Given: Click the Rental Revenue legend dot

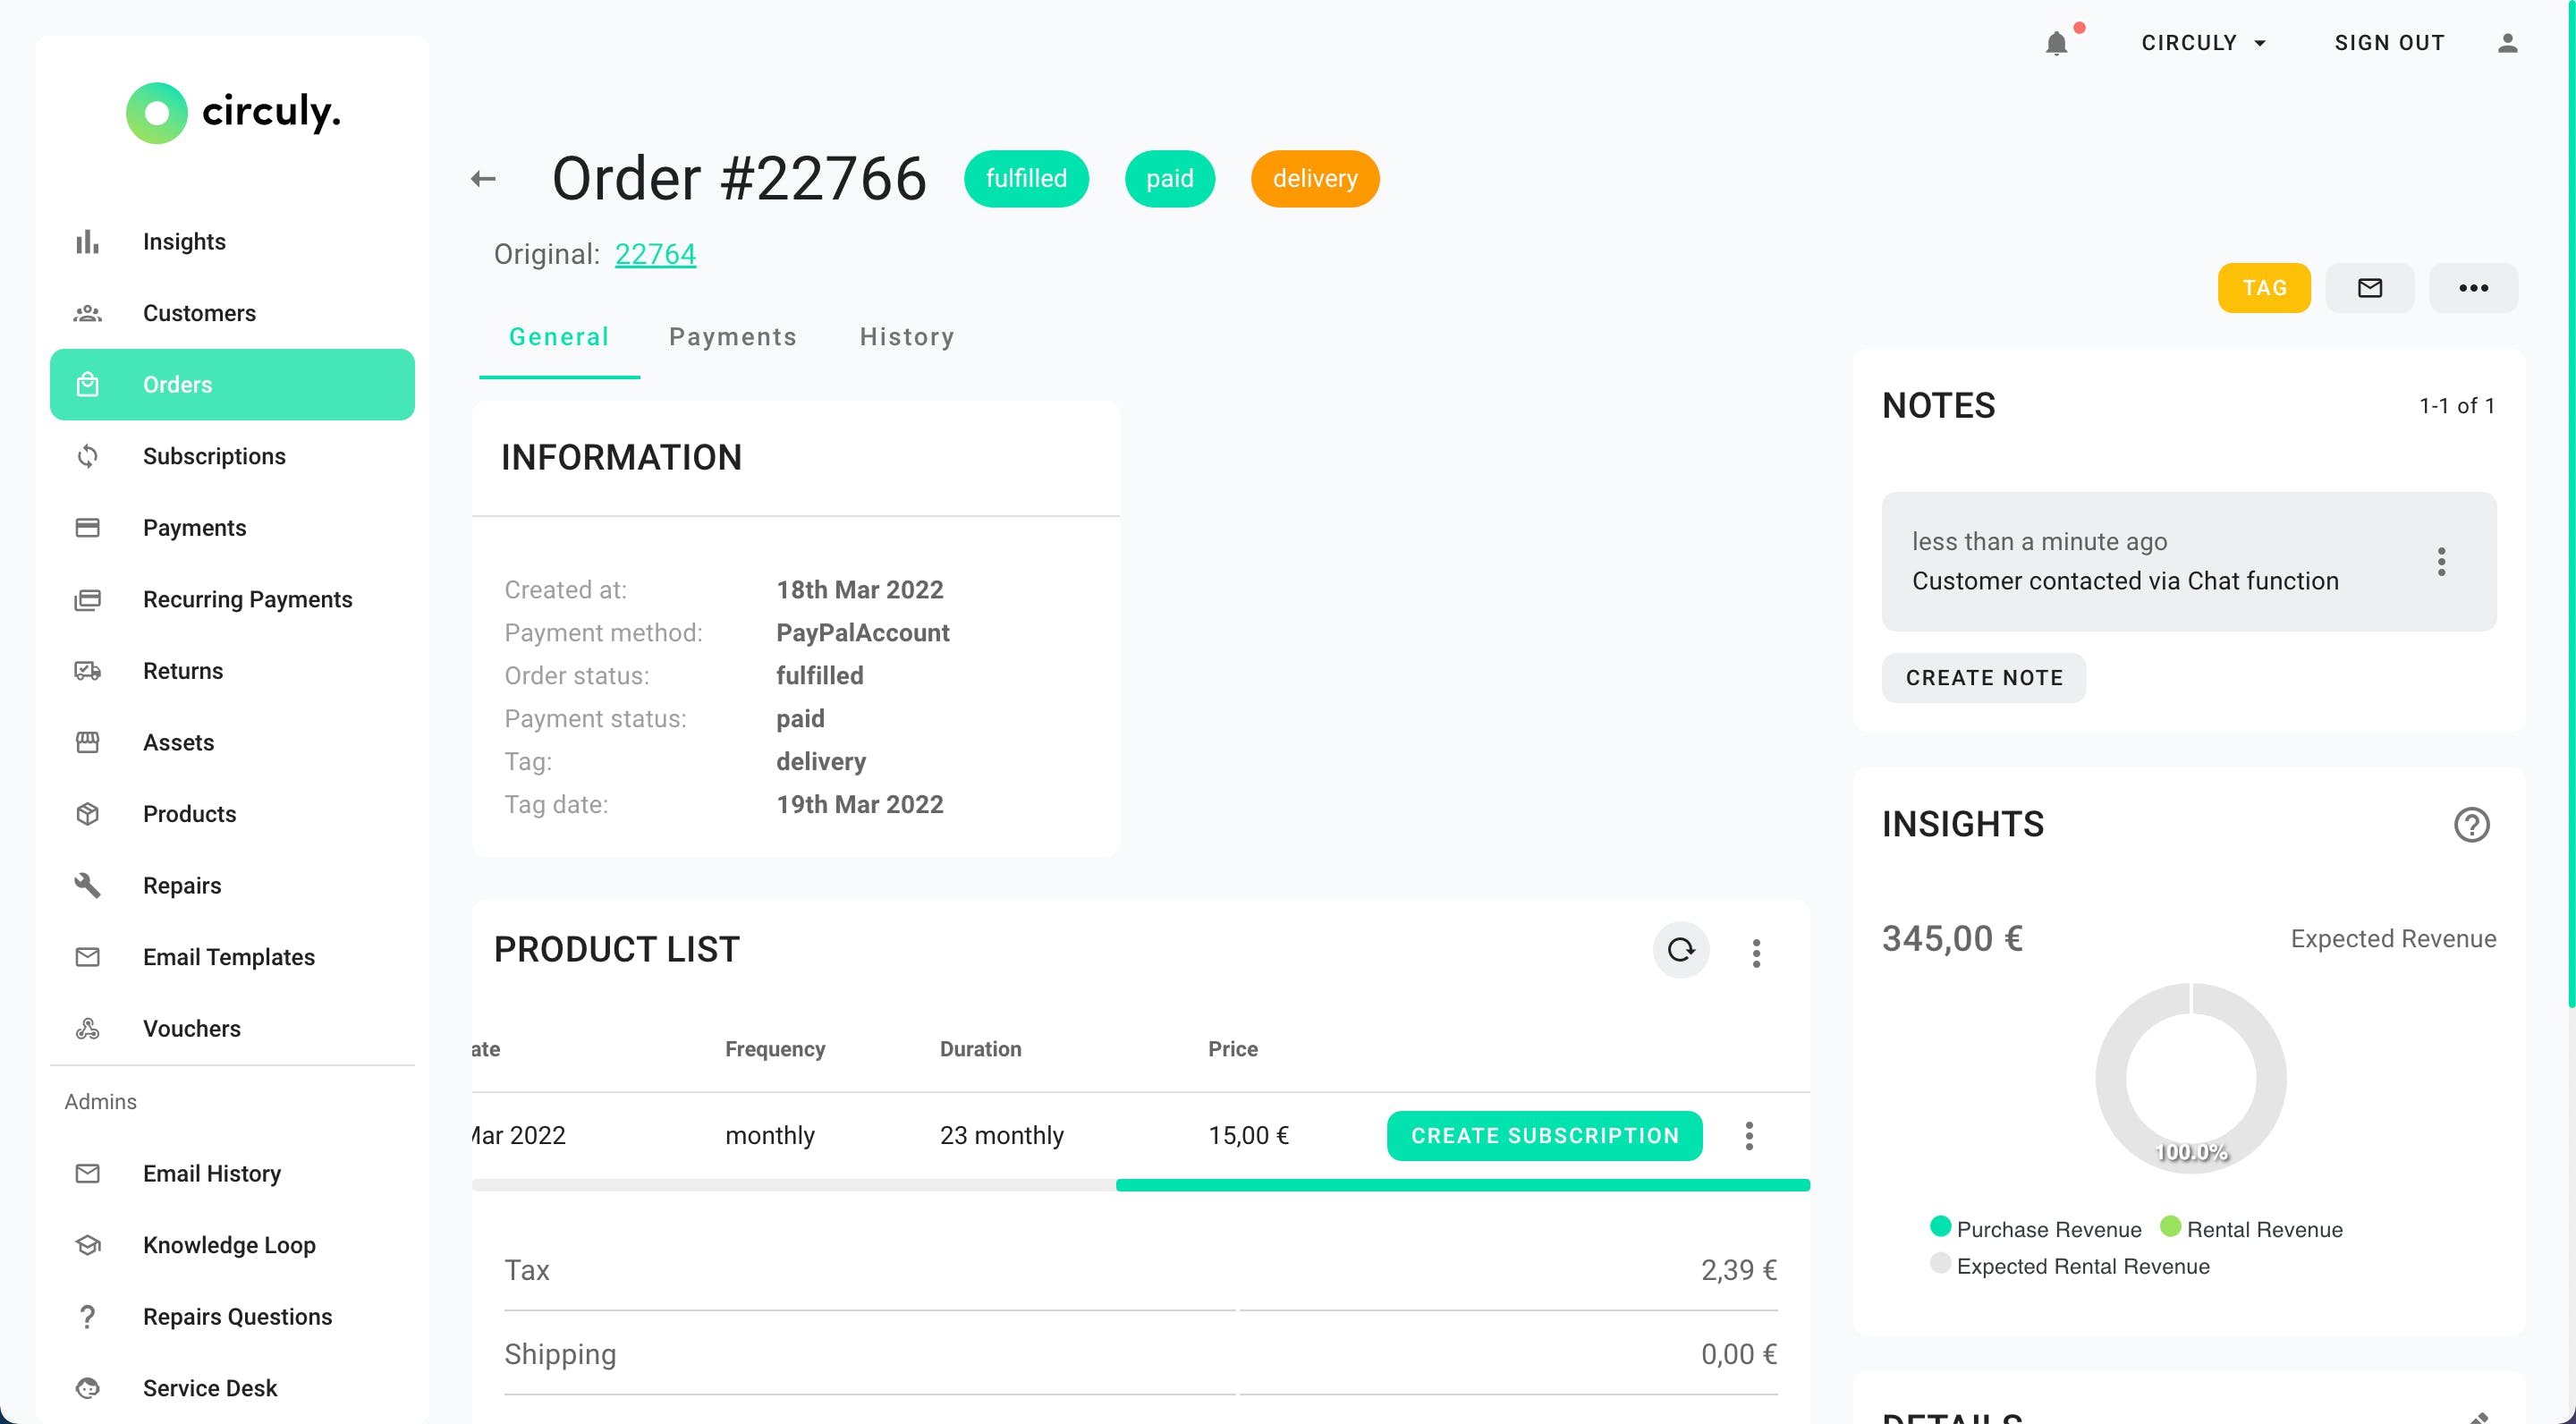Looking at the screenshot, I should 2170,1226.
